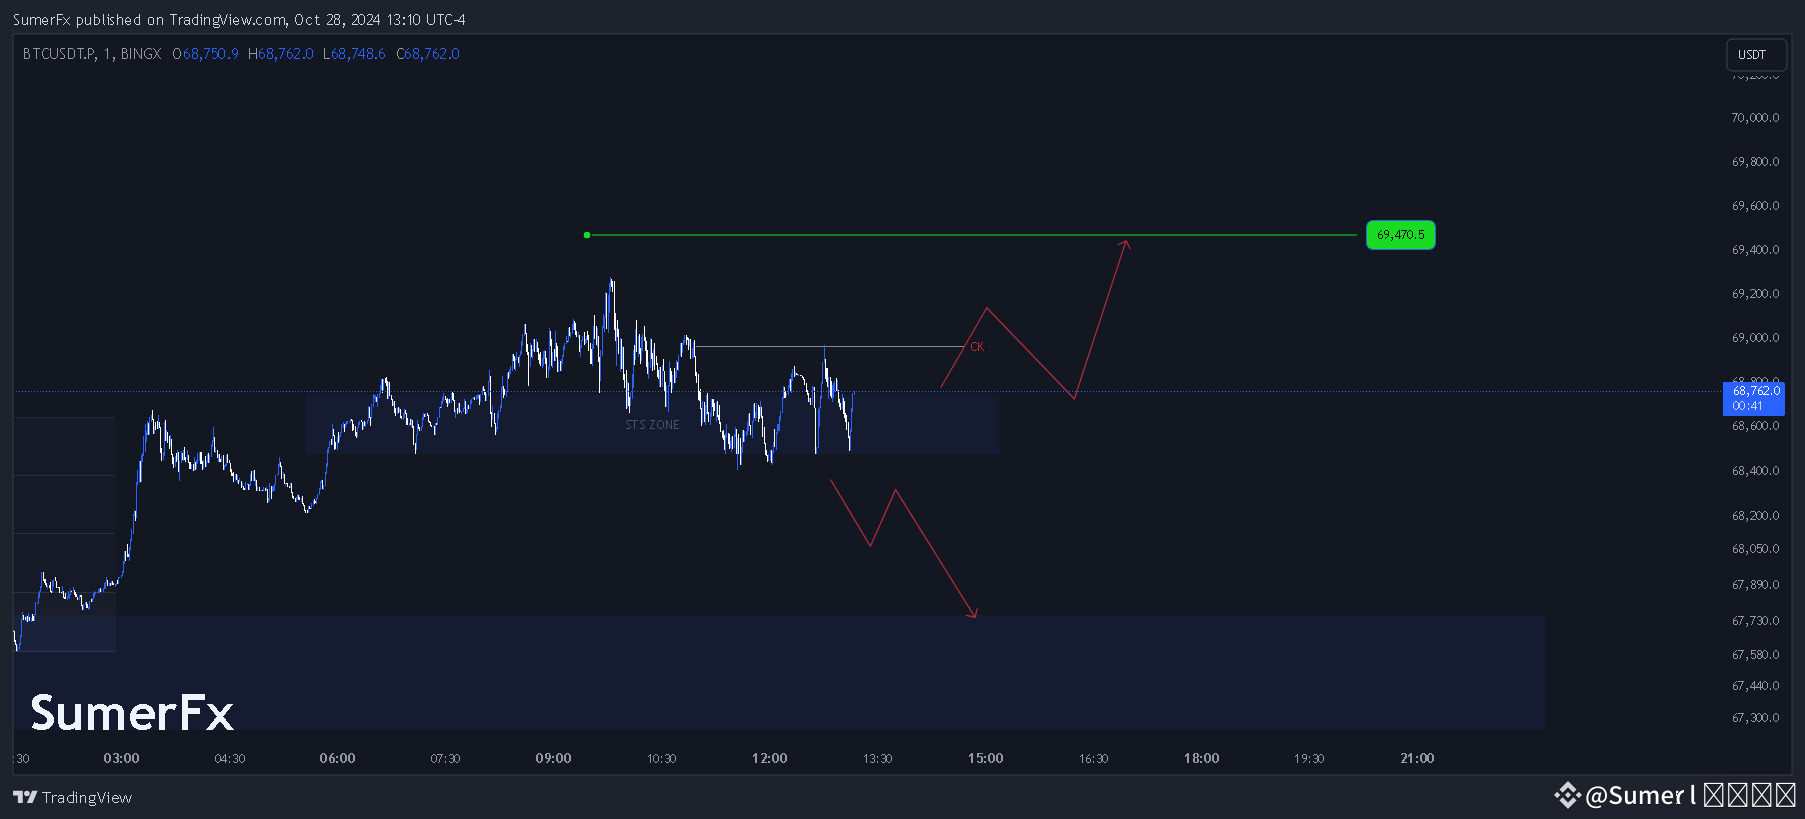
Task: Click the 03:00 time axis label
Action: (x=122, y=758)
